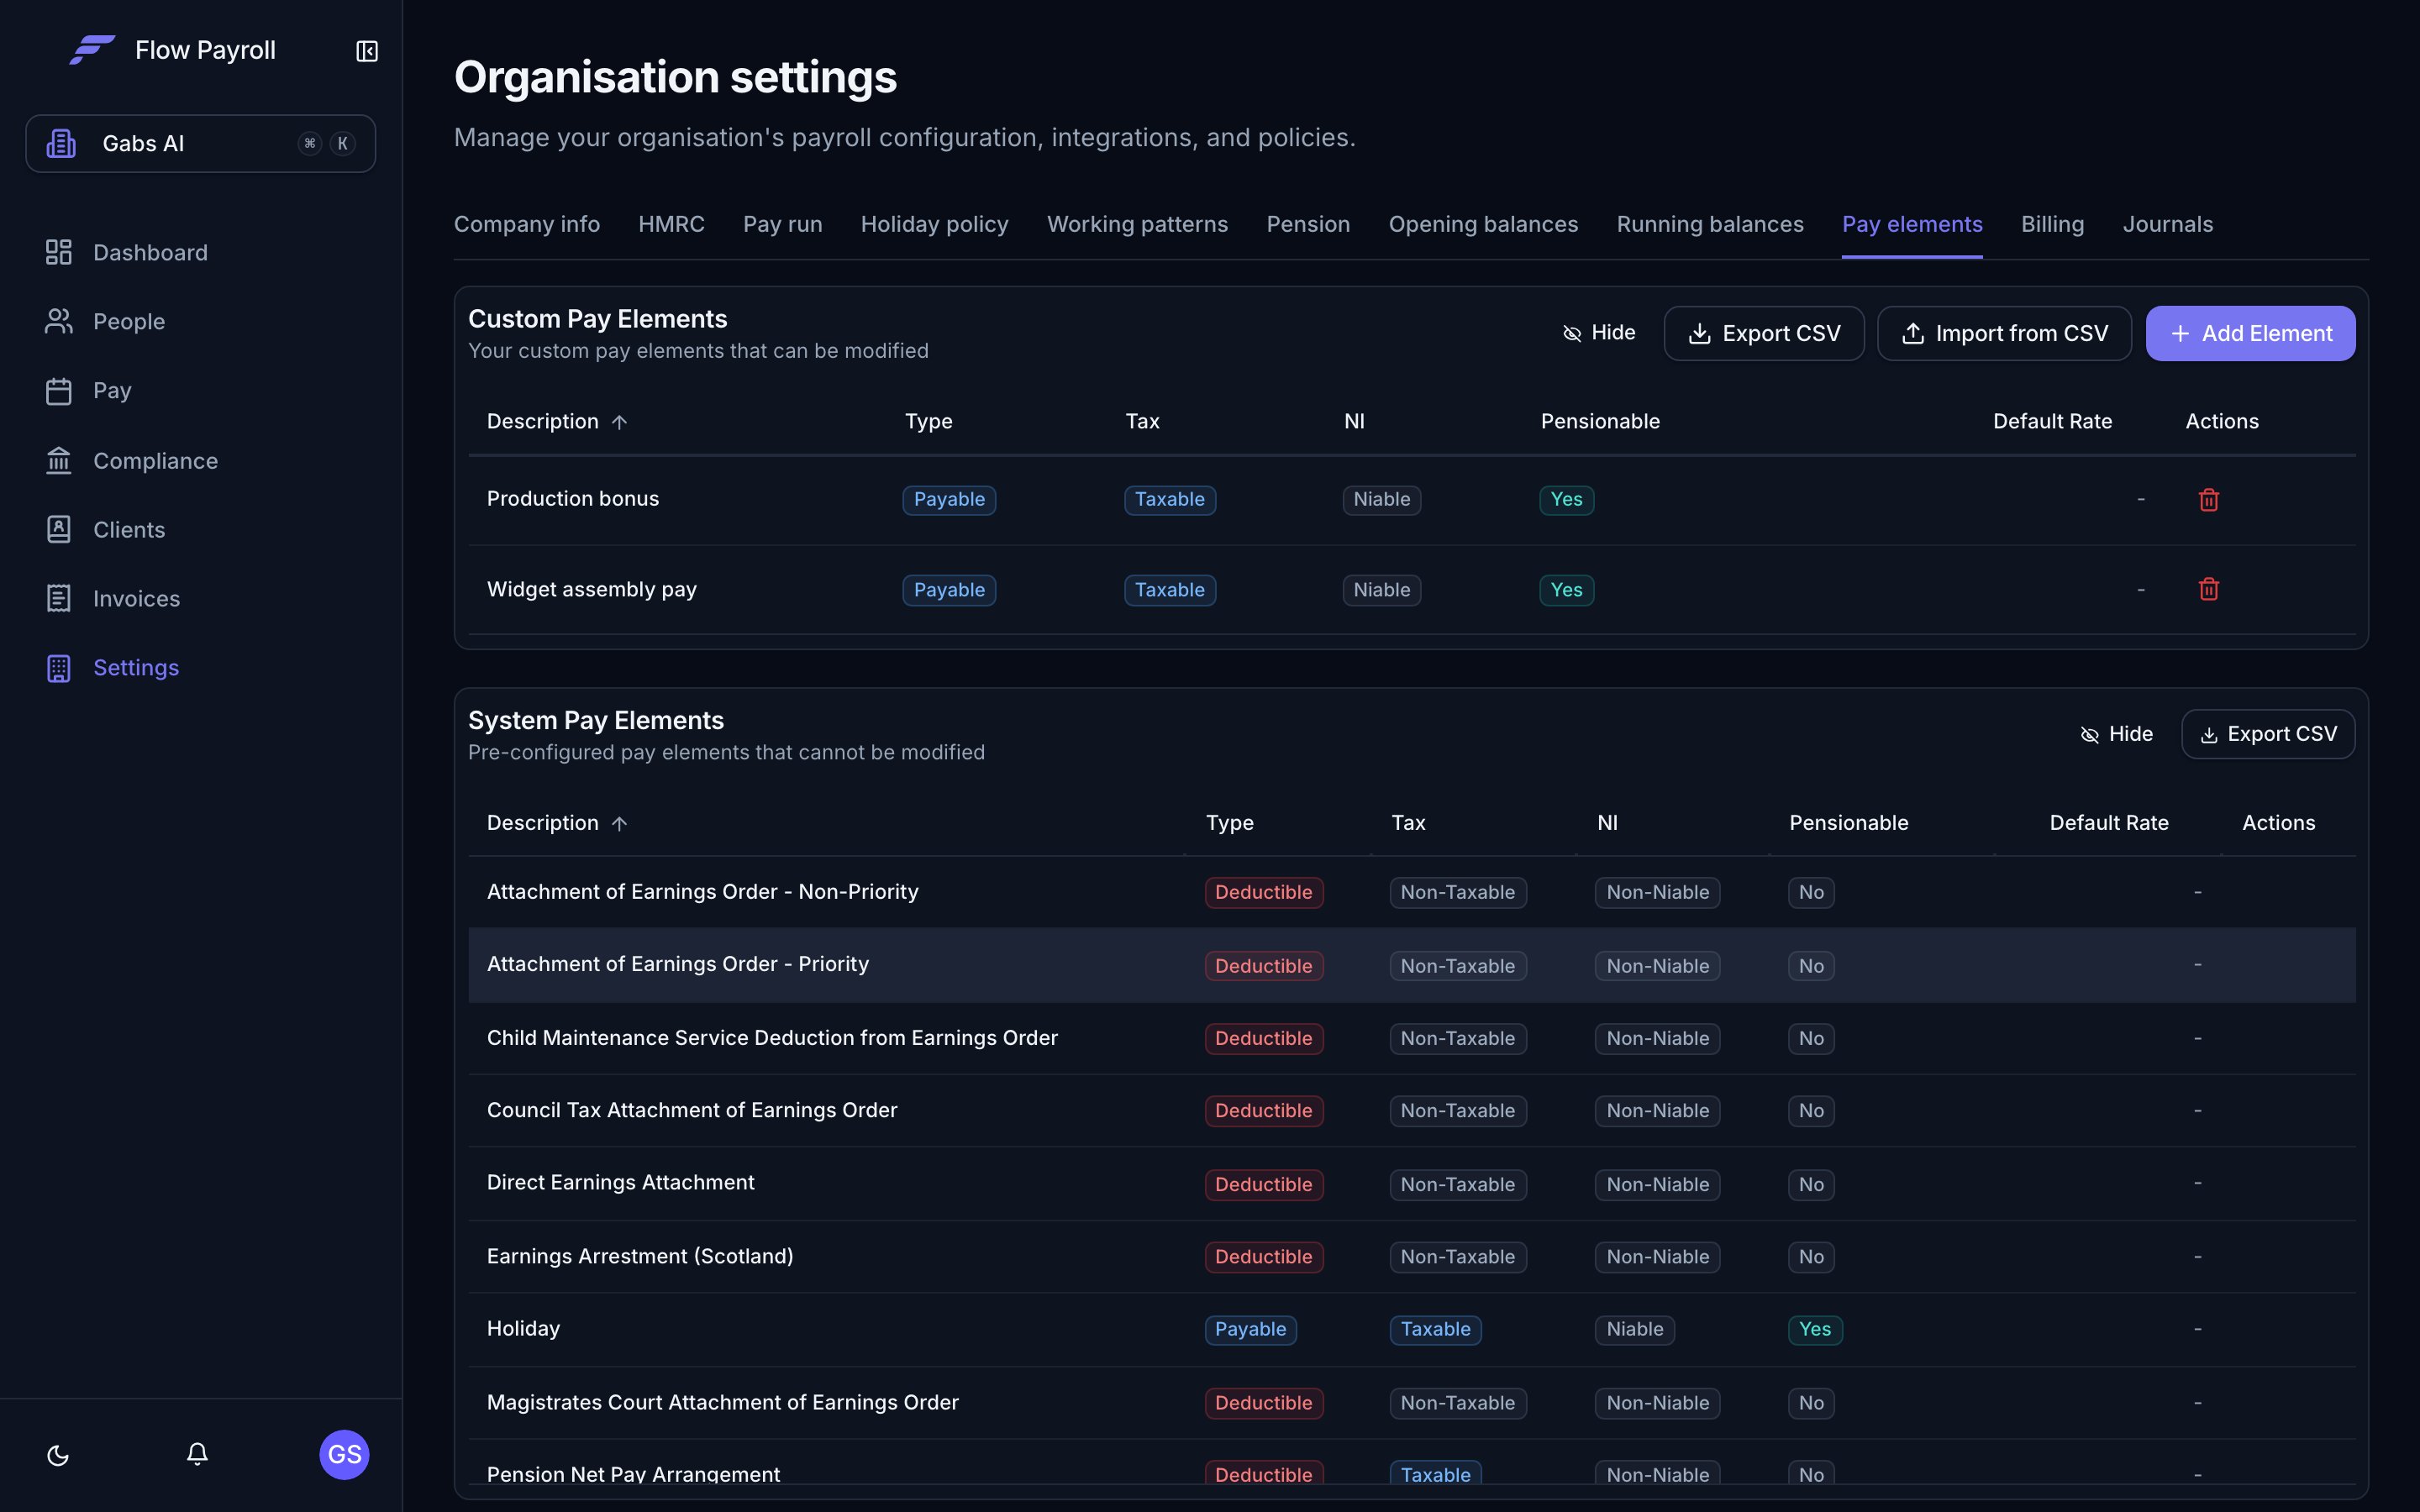
Task: Open the Billing tab
Action: (x=2052, y=224)
